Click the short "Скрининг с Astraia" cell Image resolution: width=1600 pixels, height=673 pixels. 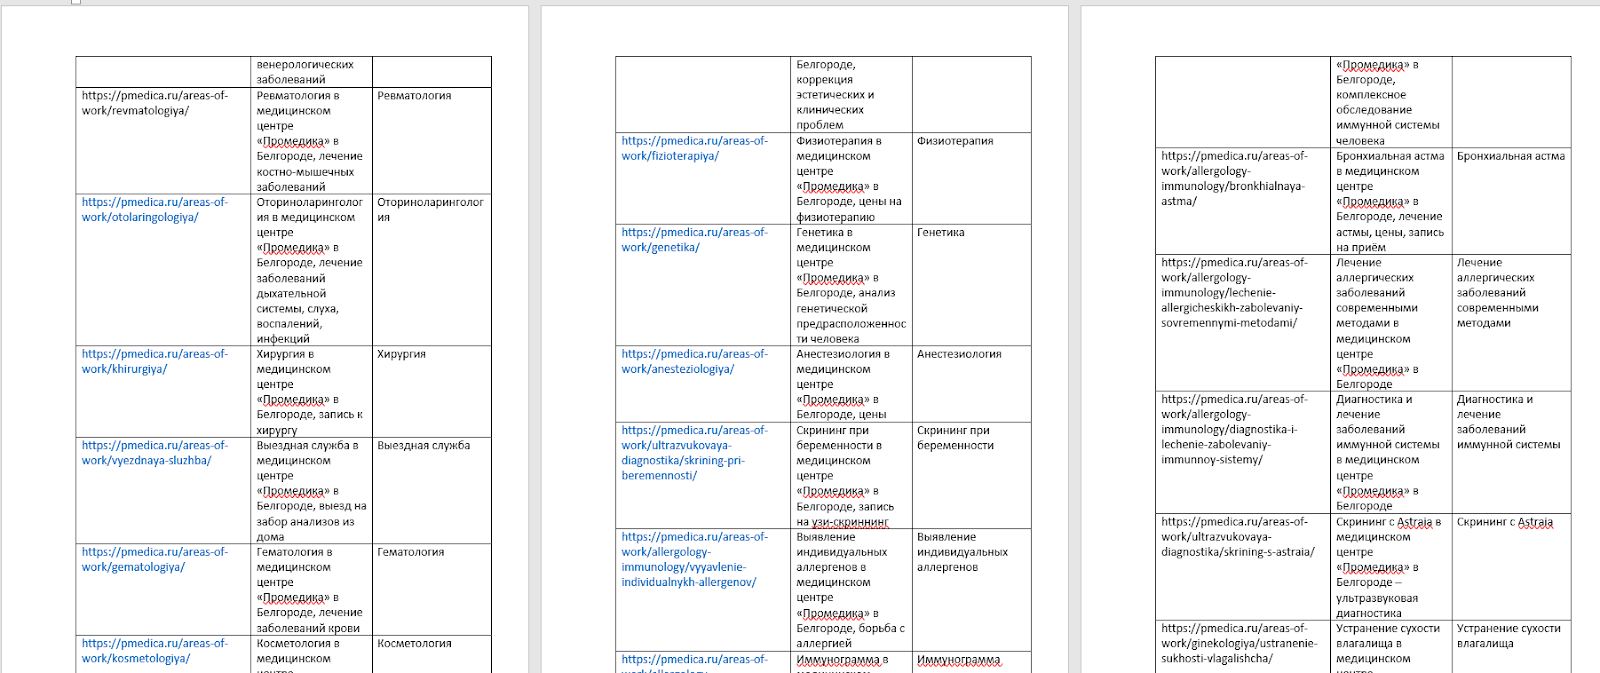(x=1511, y=567)
